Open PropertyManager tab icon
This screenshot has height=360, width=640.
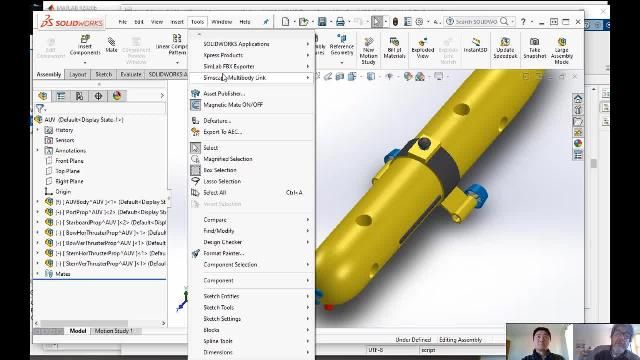(x=61, y=96)
